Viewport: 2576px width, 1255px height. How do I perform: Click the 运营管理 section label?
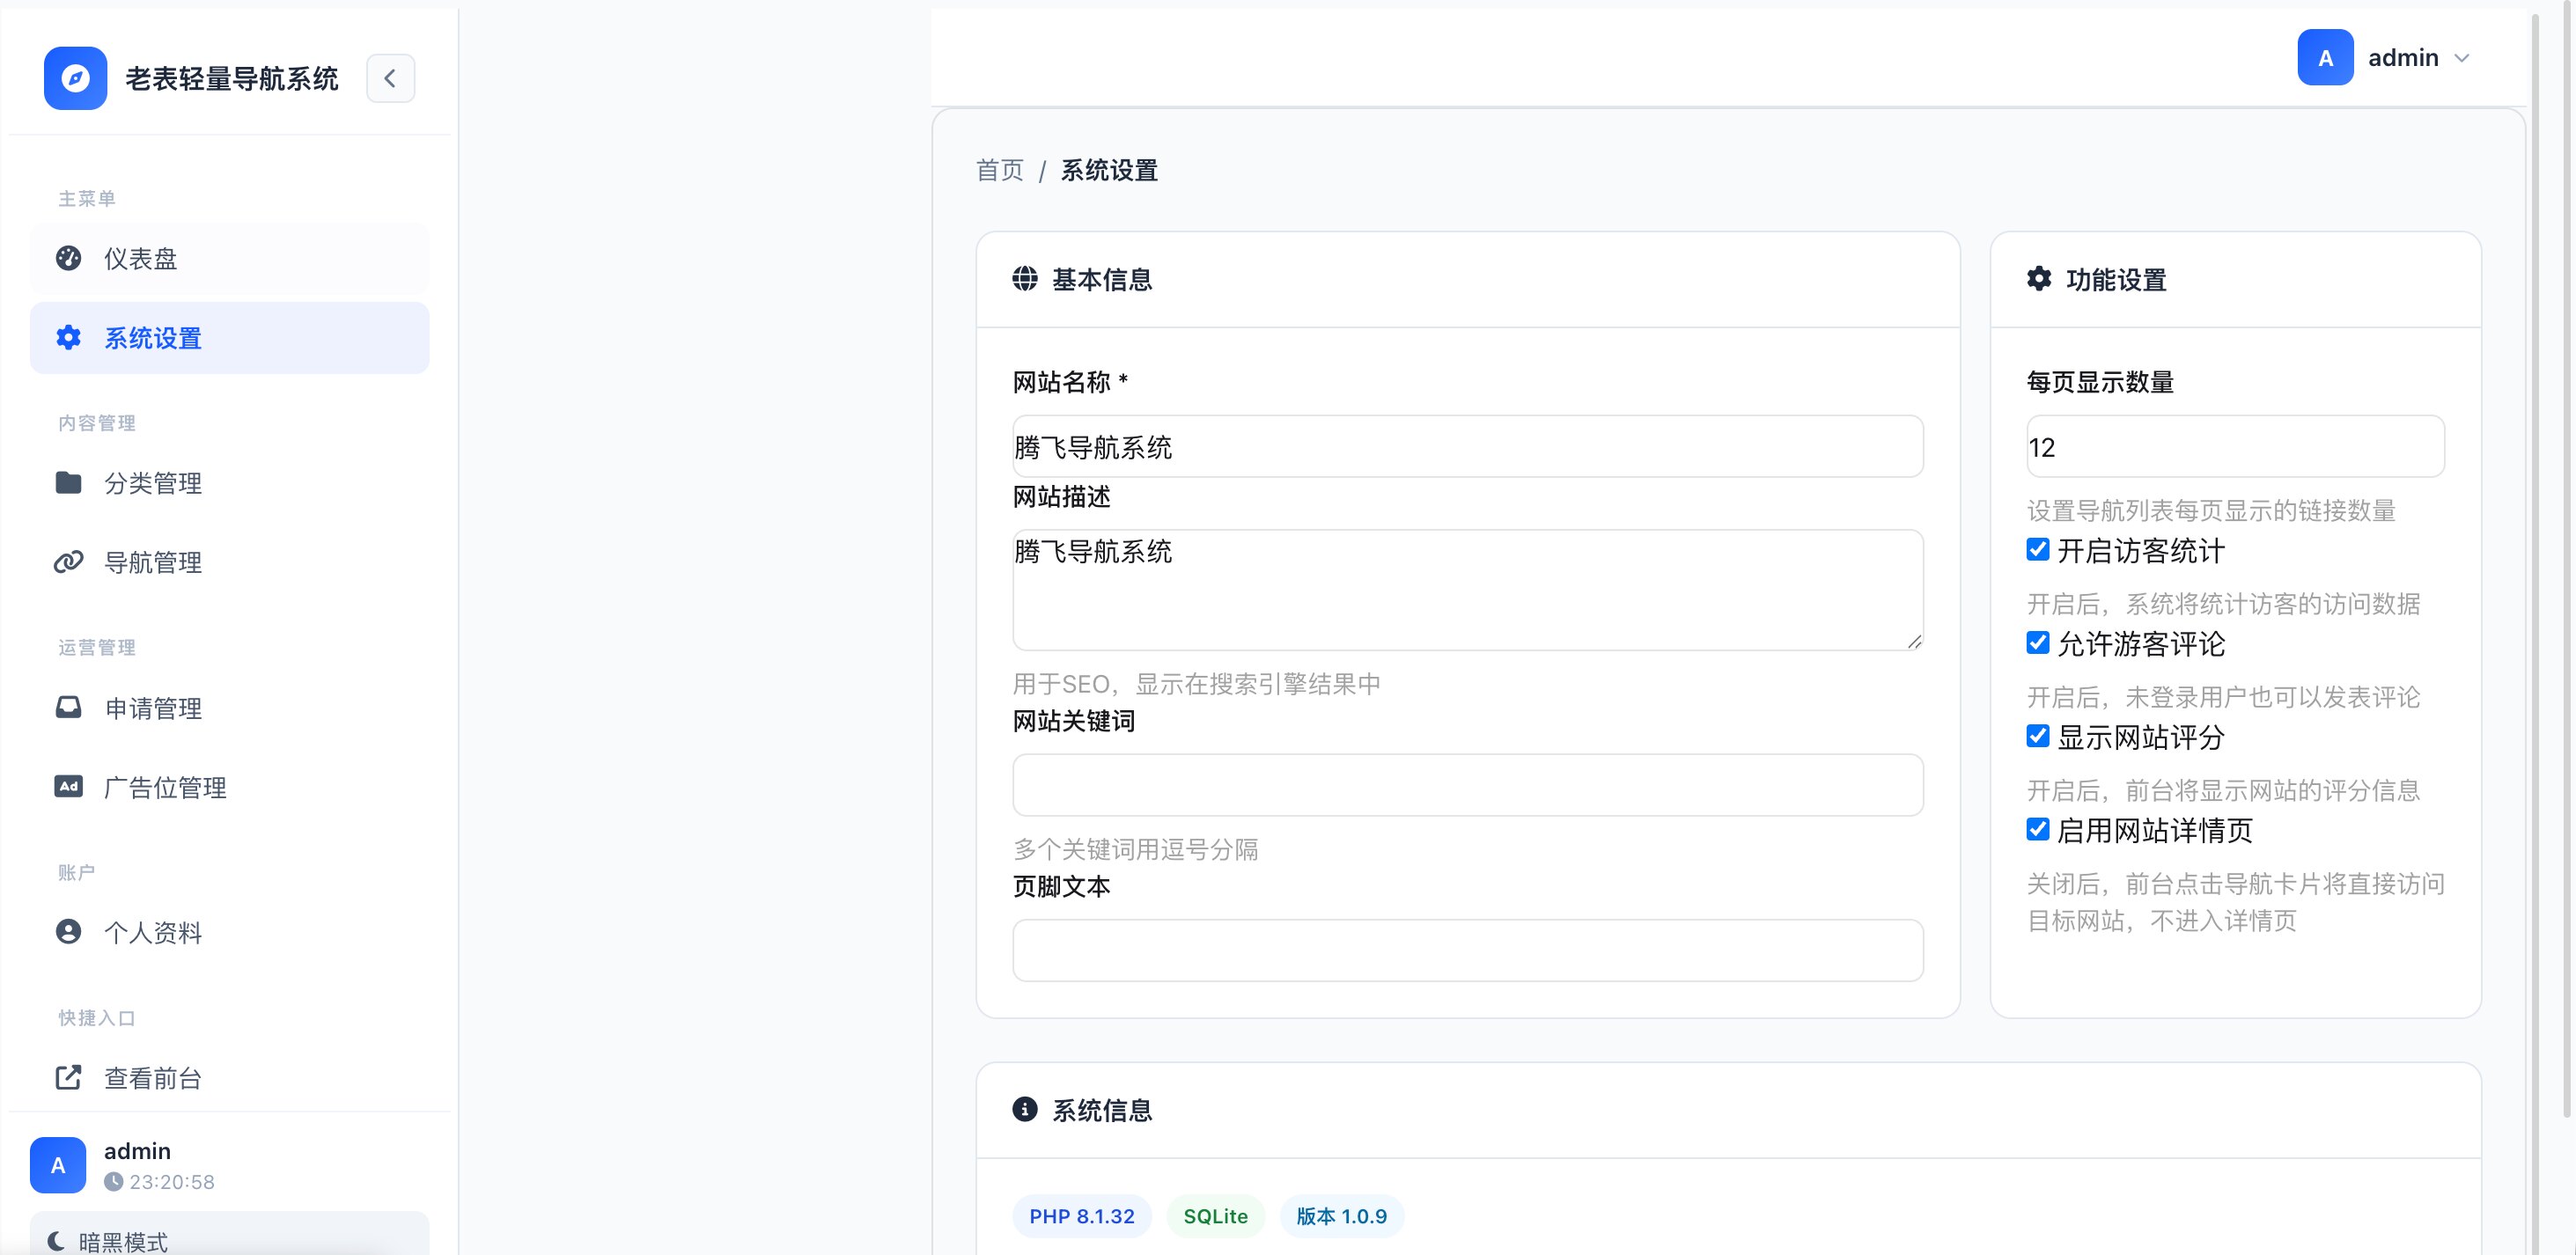pyautogui.click(x=97, y=647)
